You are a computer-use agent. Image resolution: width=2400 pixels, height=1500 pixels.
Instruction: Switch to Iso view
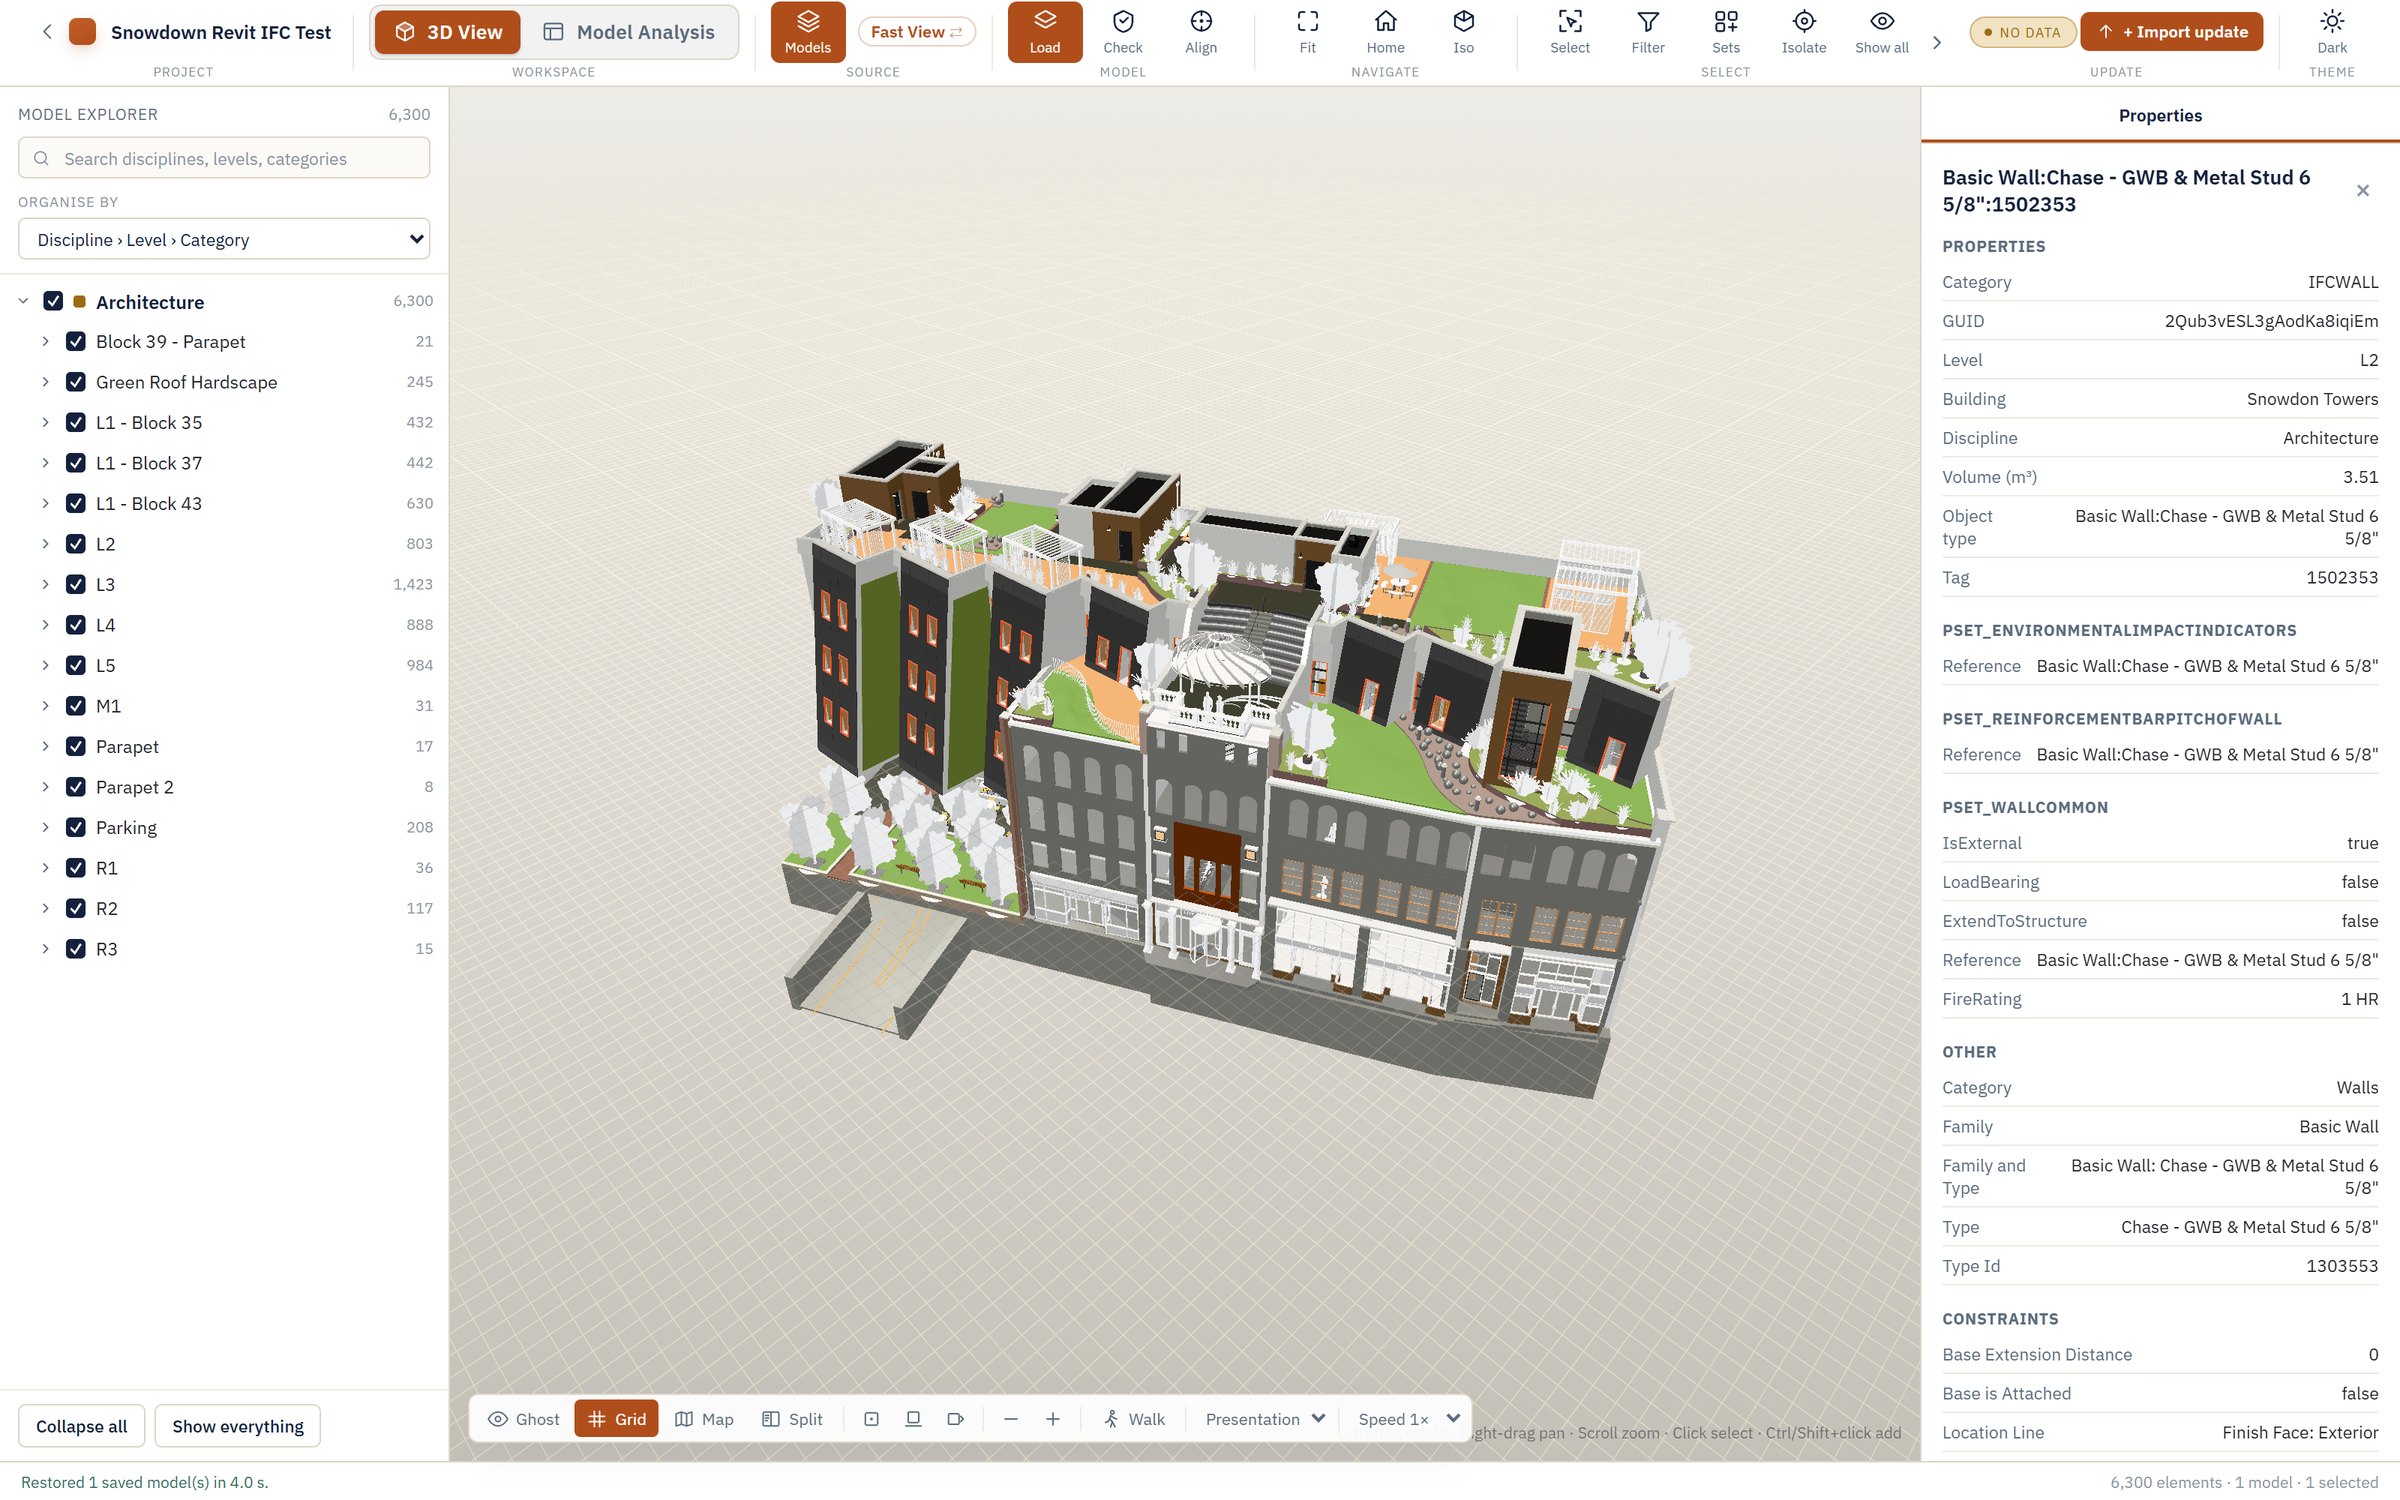(1463, 32)
